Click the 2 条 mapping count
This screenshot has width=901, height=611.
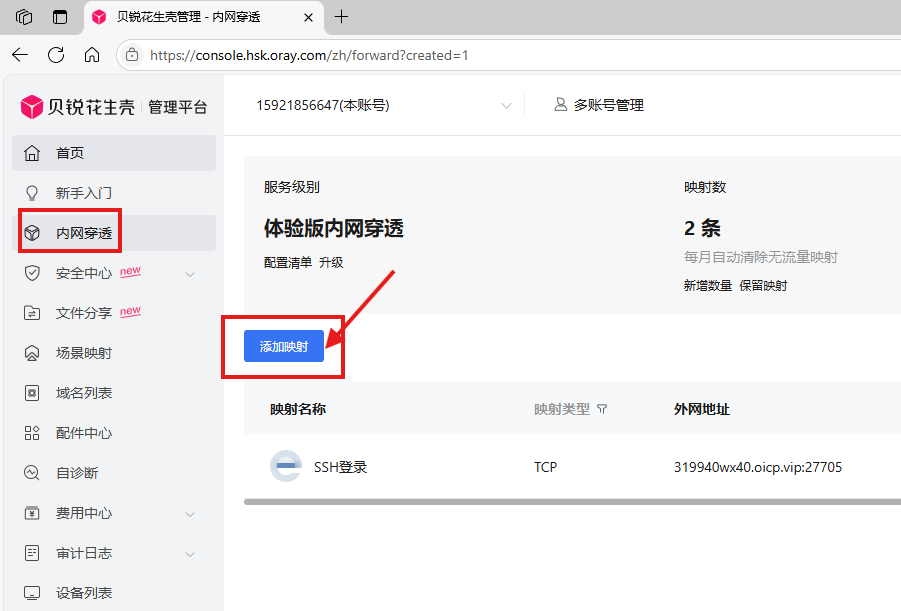tap(702, 228)
